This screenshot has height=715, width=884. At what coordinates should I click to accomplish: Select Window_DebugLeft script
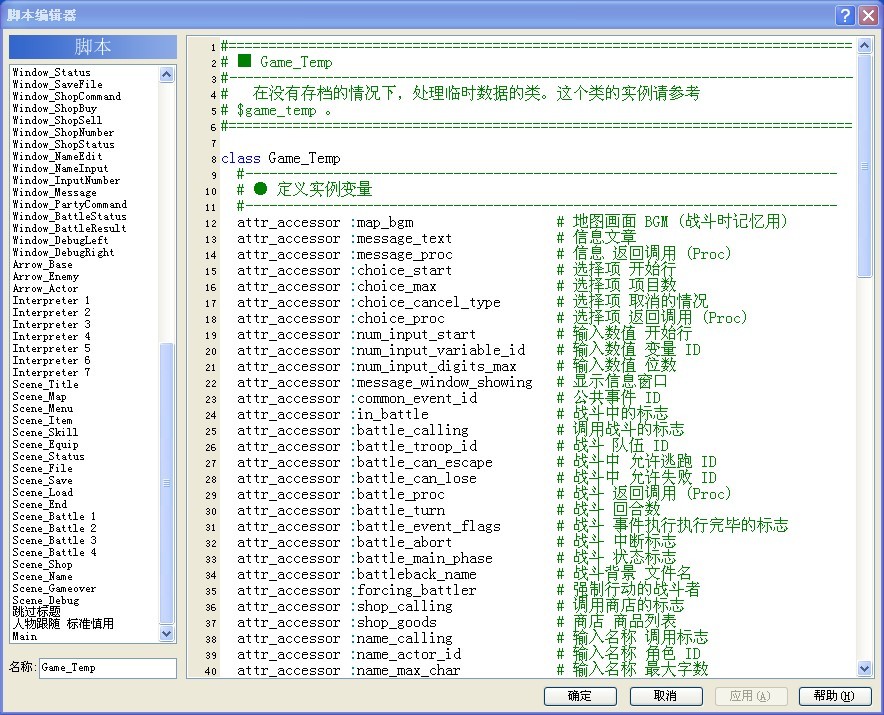point(60,240)
